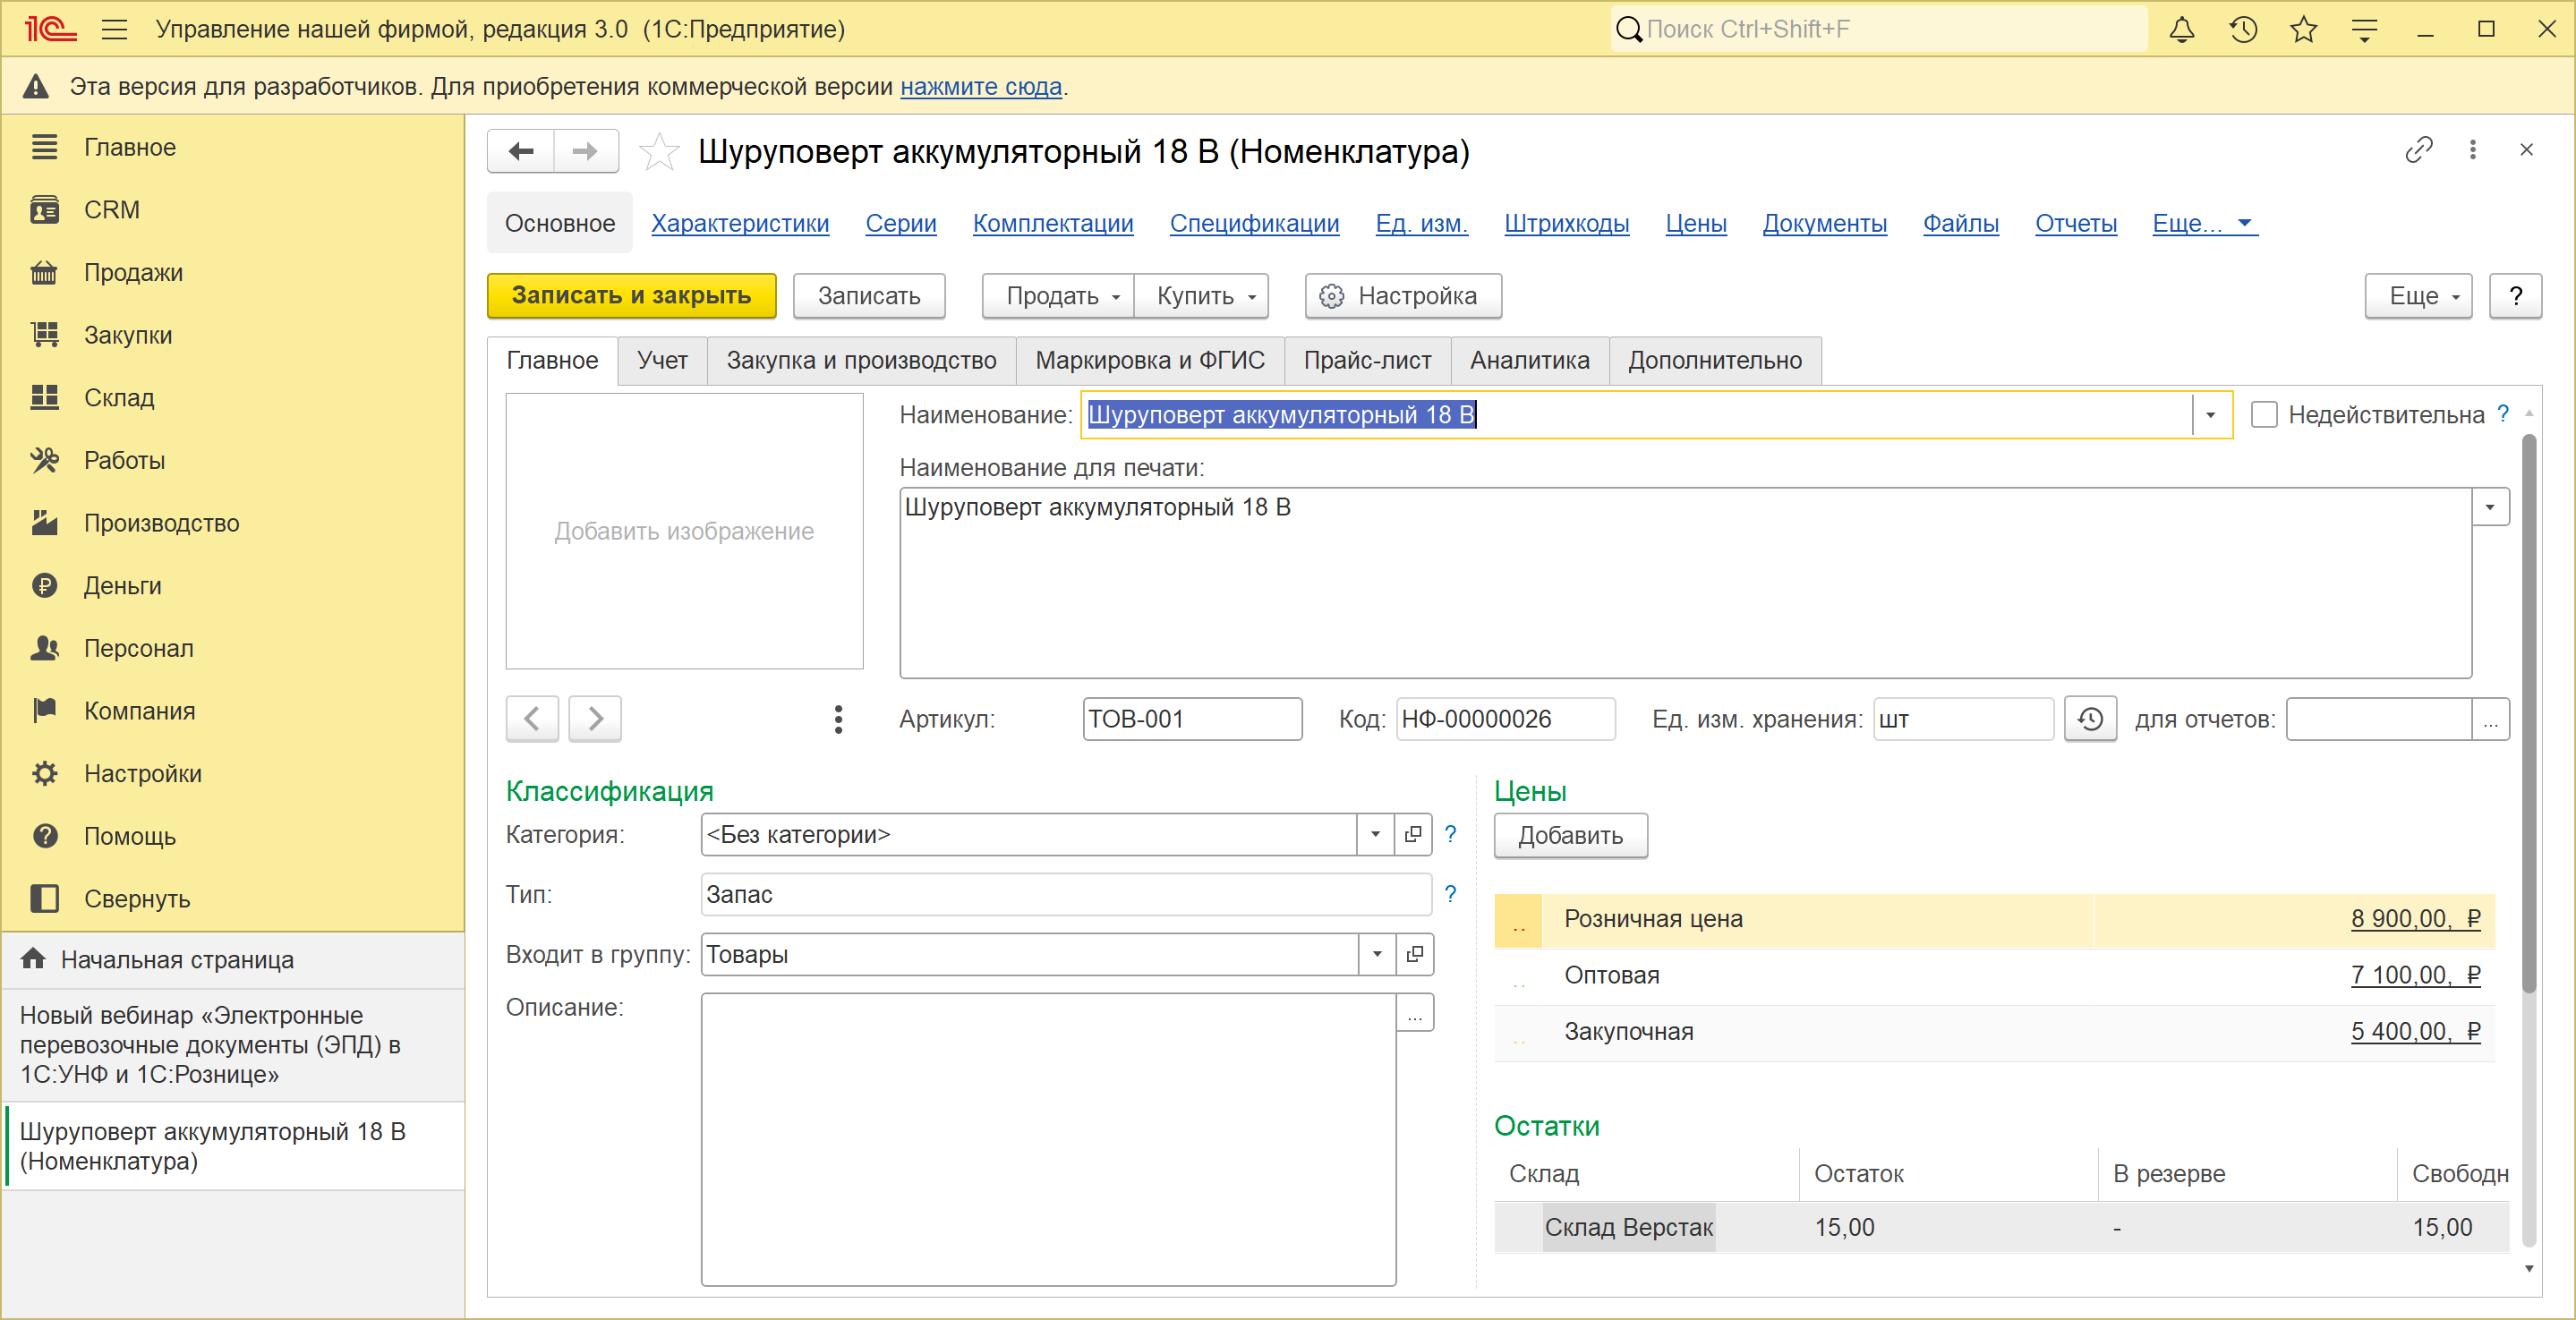
Task: Follow the нажмите сюда link
Action: pos(981,87)
